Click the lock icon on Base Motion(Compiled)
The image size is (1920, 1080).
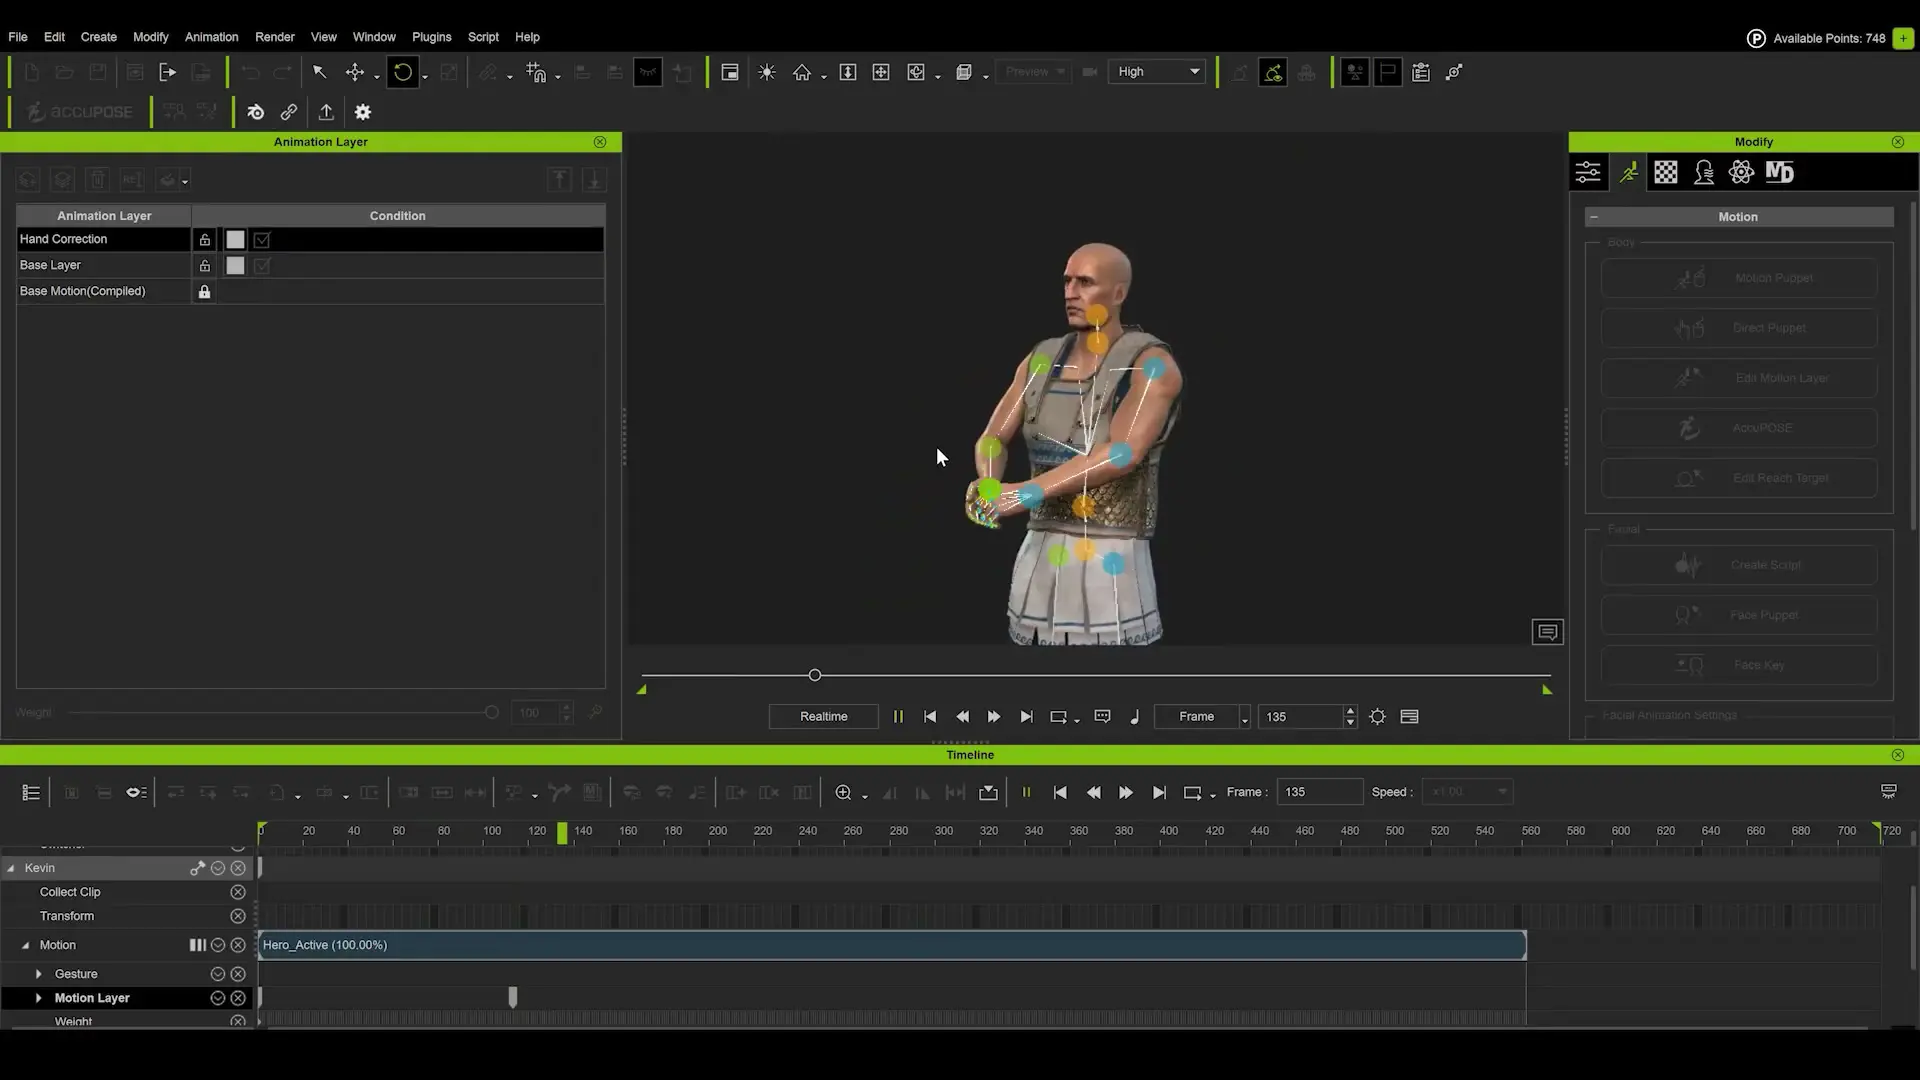(204, 291)
